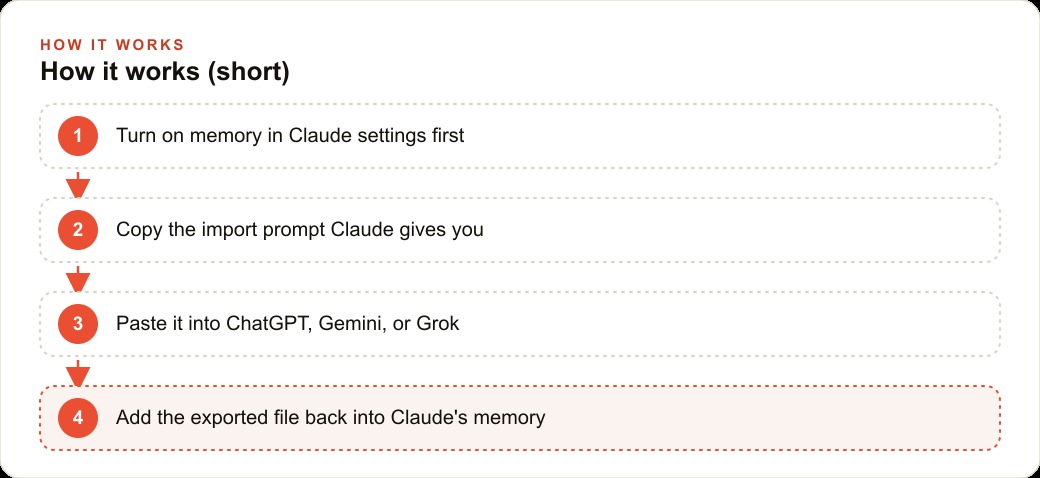This screenshot has height=478, width=1040.
Task: Click the red number 2 circle
Action: click(x=78, y=230)
